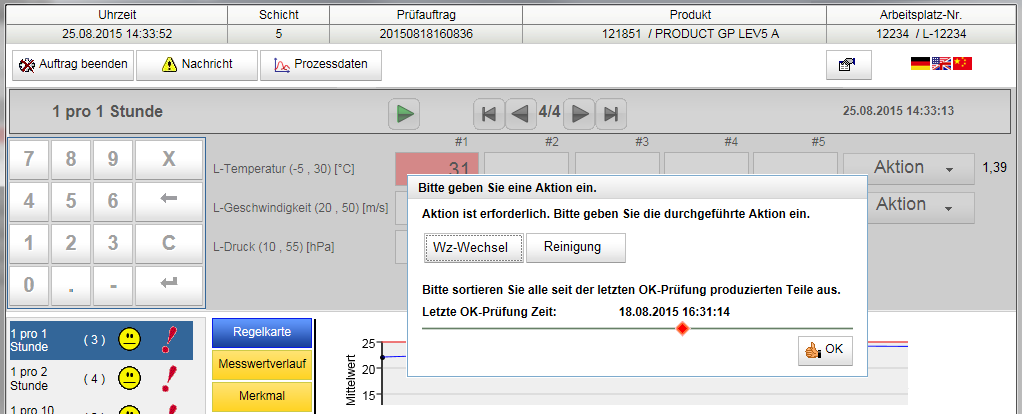The height and width of the screenshot is (414, 1024).
Task: Open the Nachricht warning message button
Action: [197, 65]
